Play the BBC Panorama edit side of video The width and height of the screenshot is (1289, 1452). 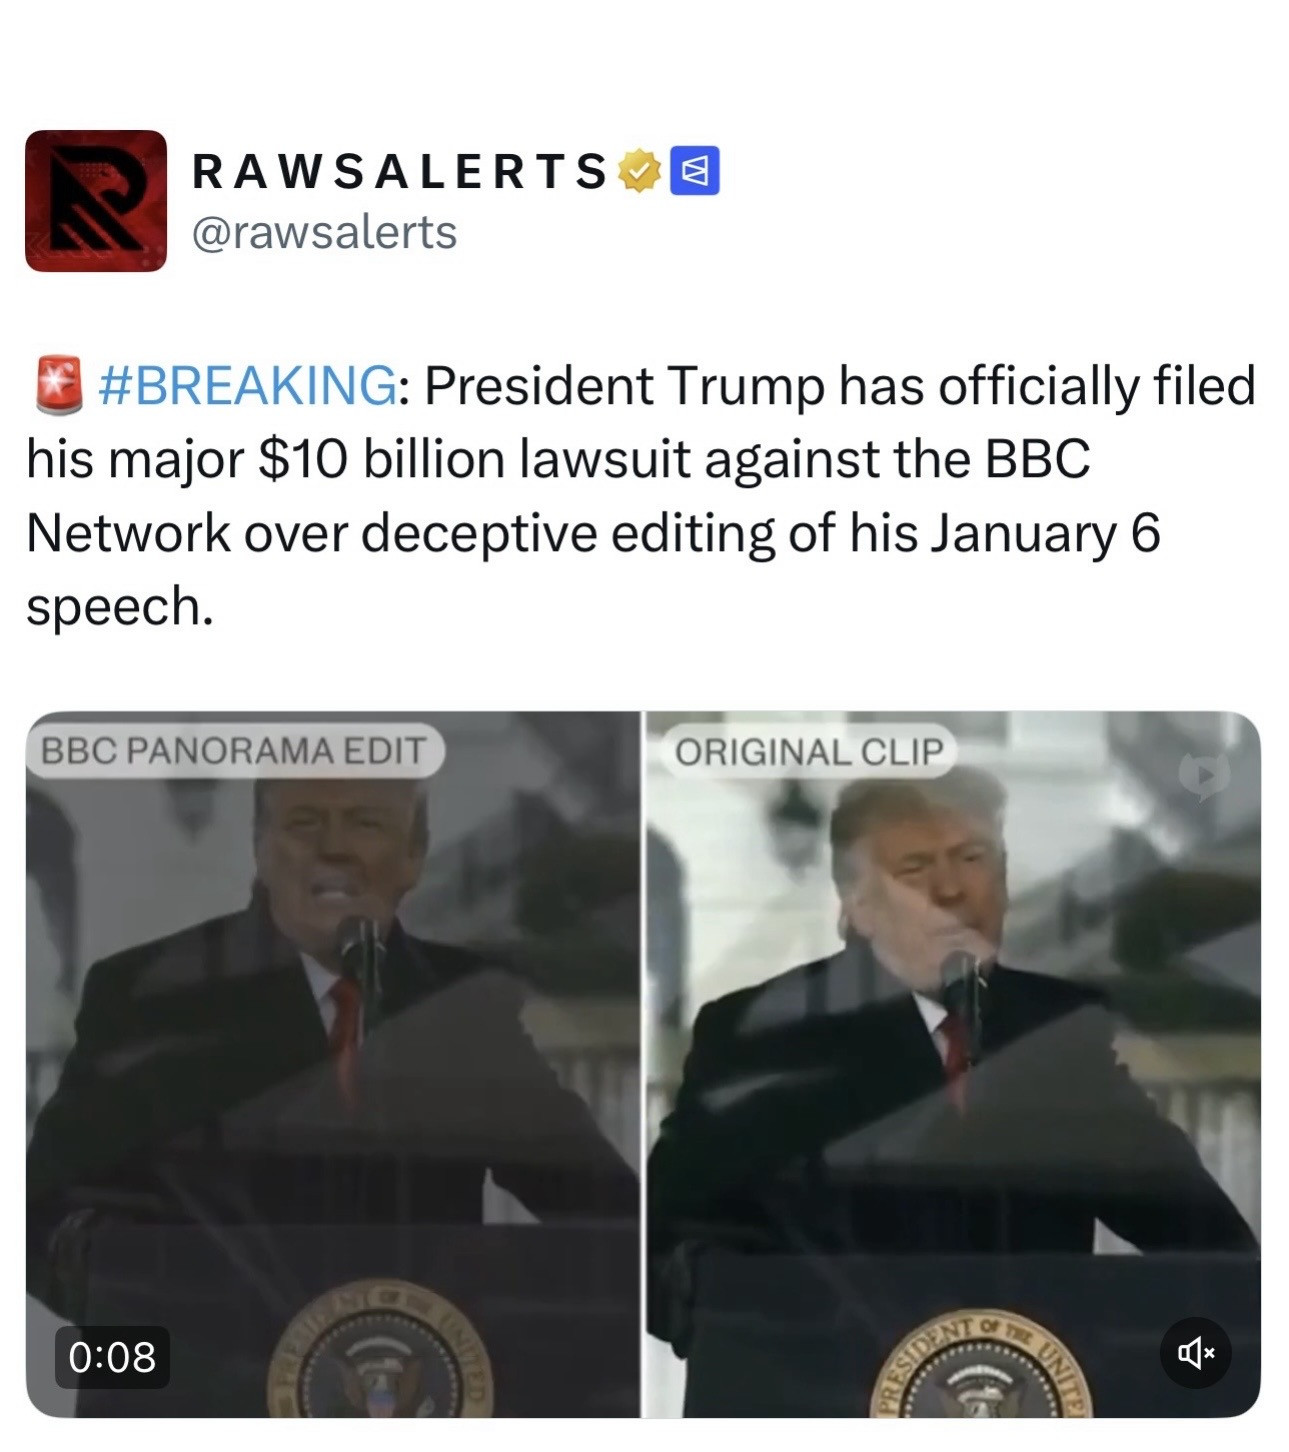[332, 1064]
